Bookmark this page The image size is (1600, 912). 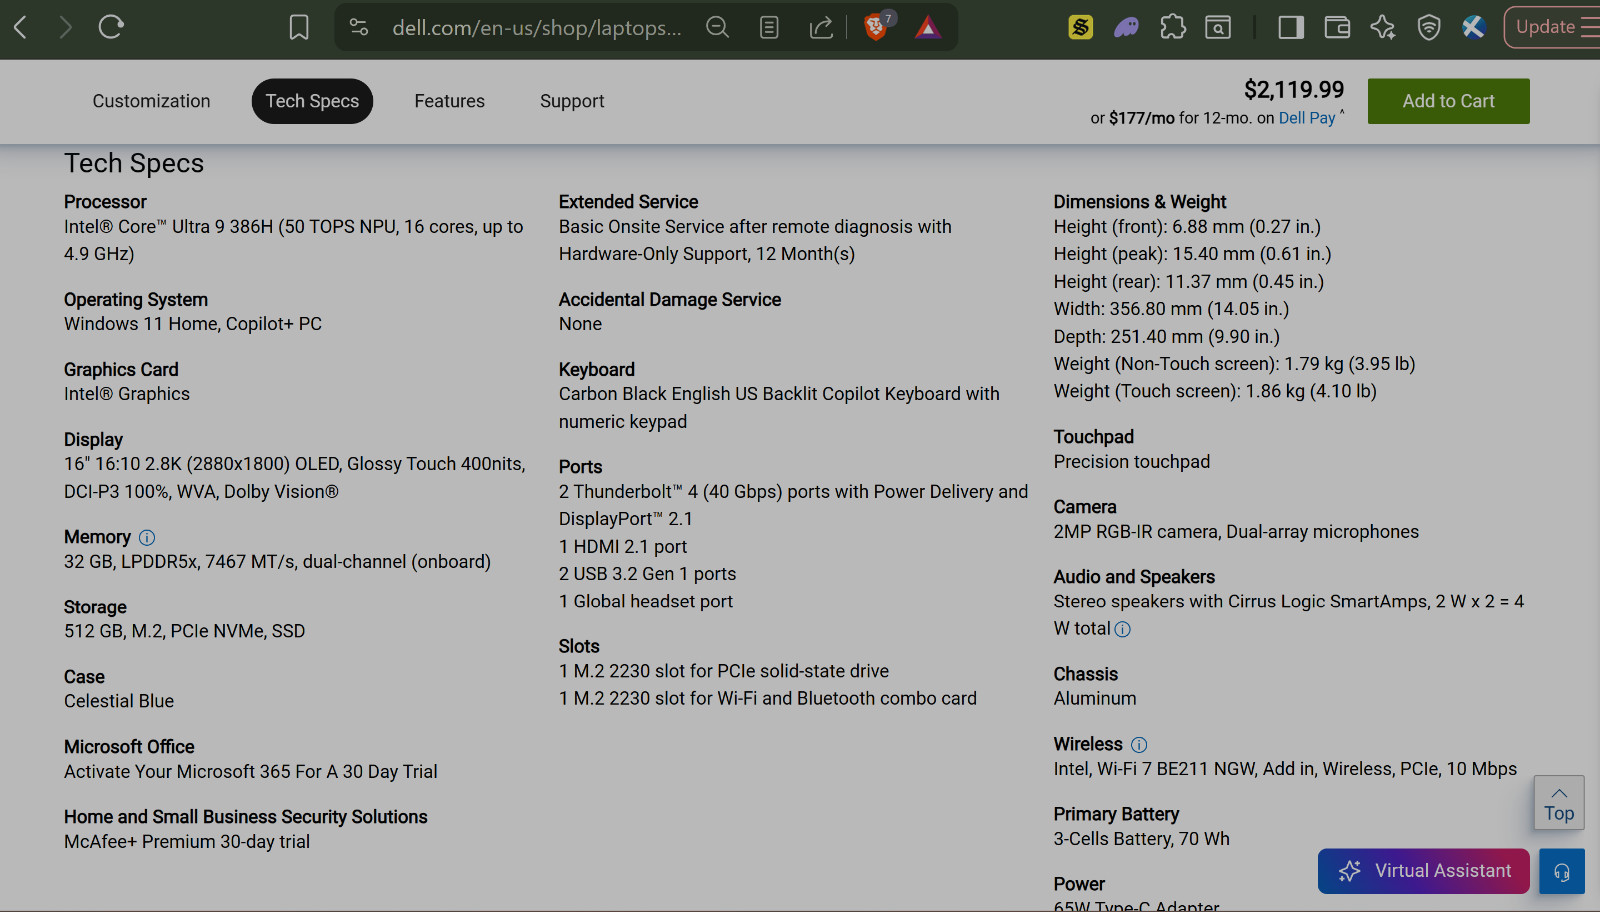299,27
